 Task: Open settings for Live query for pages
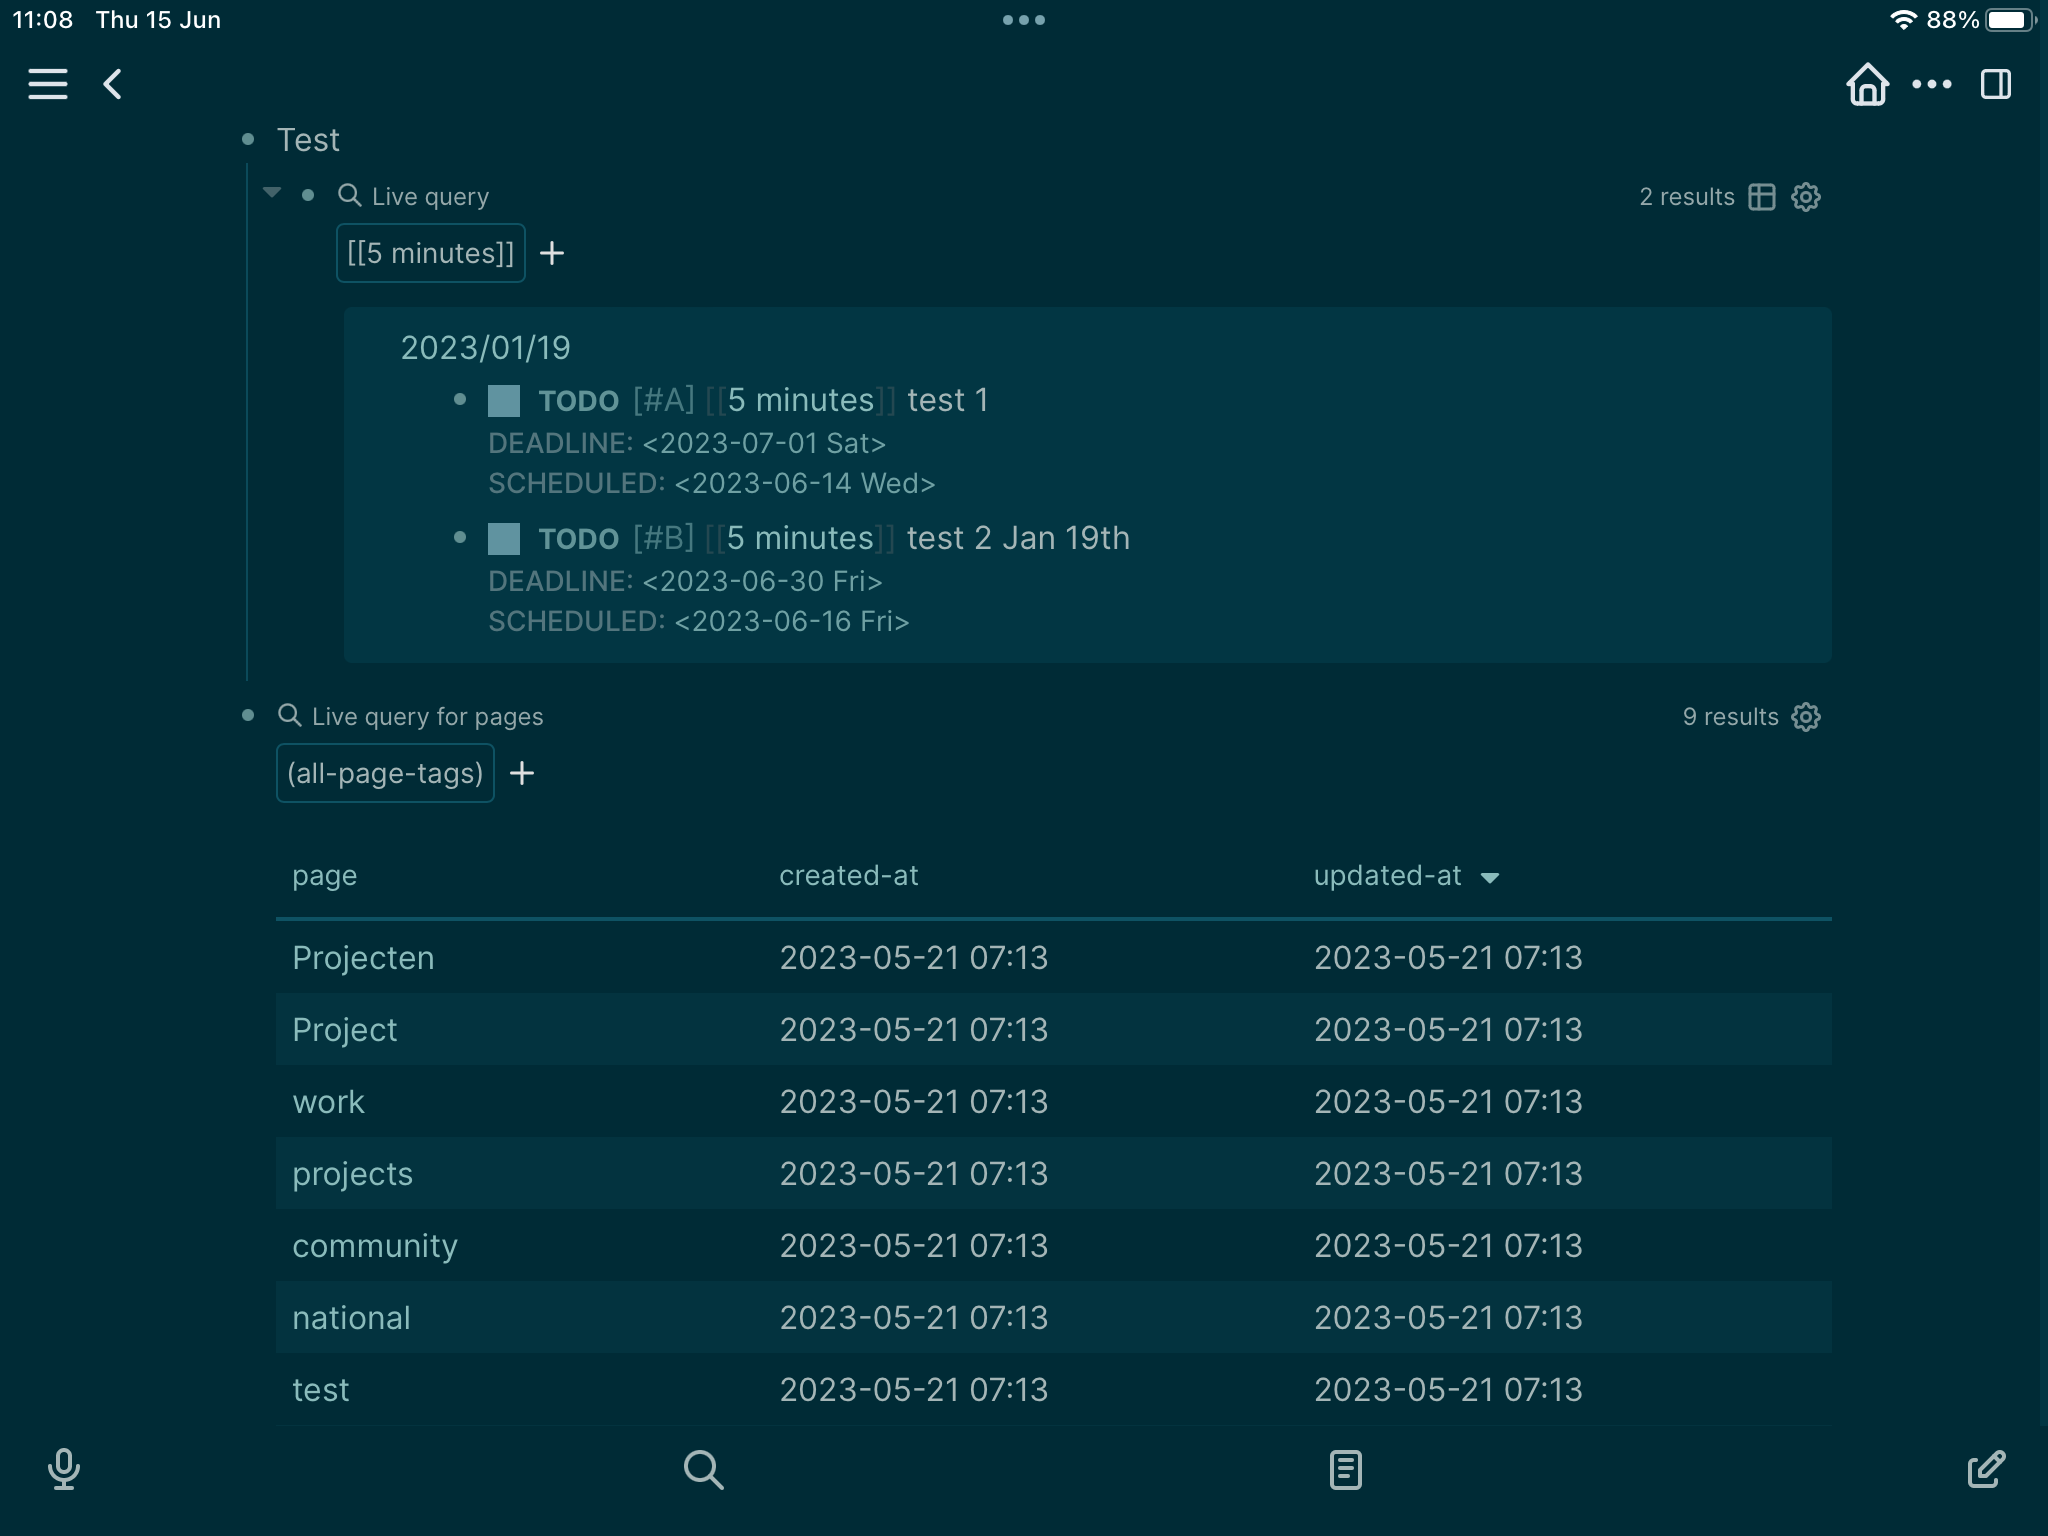(1808, 716)
